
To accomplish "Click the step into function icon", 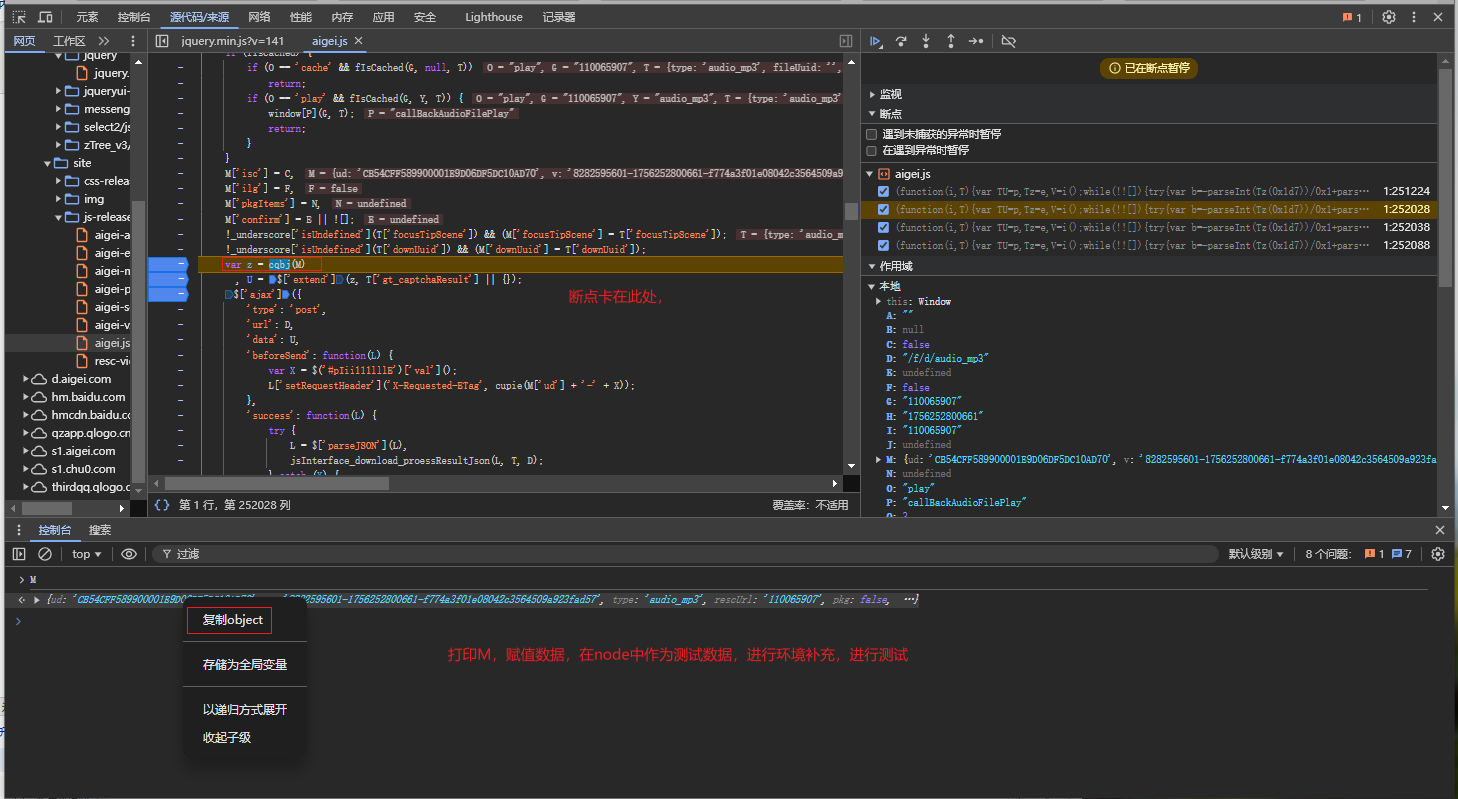I will [926, 41].
